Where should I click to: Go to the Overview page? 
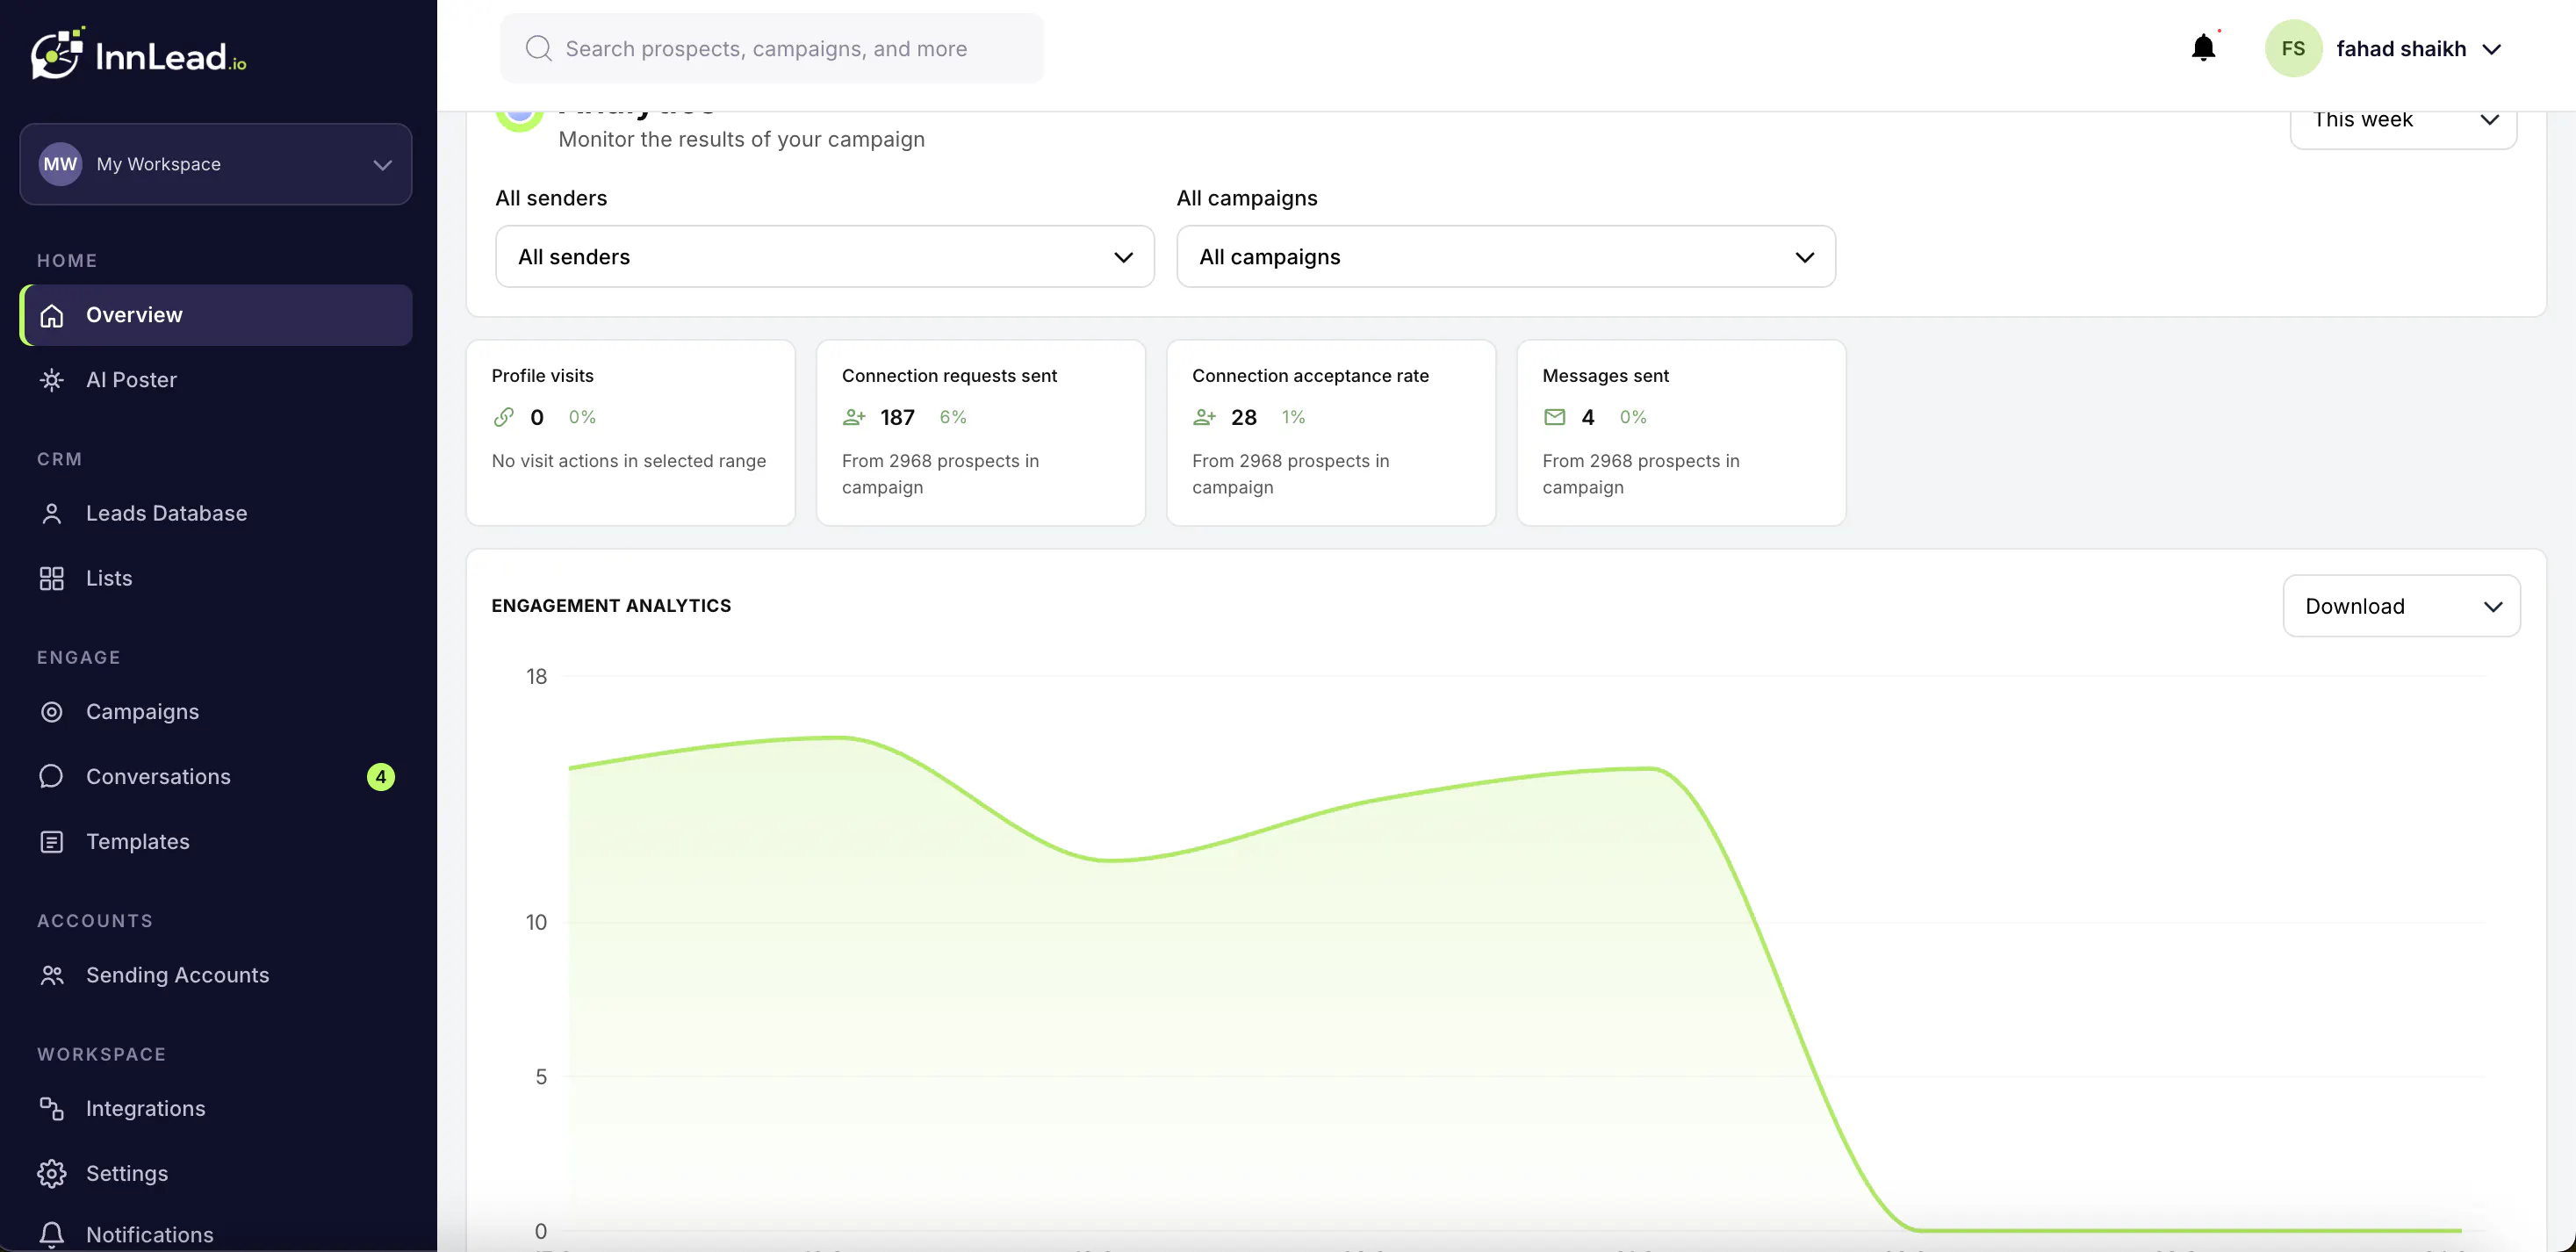216,315
